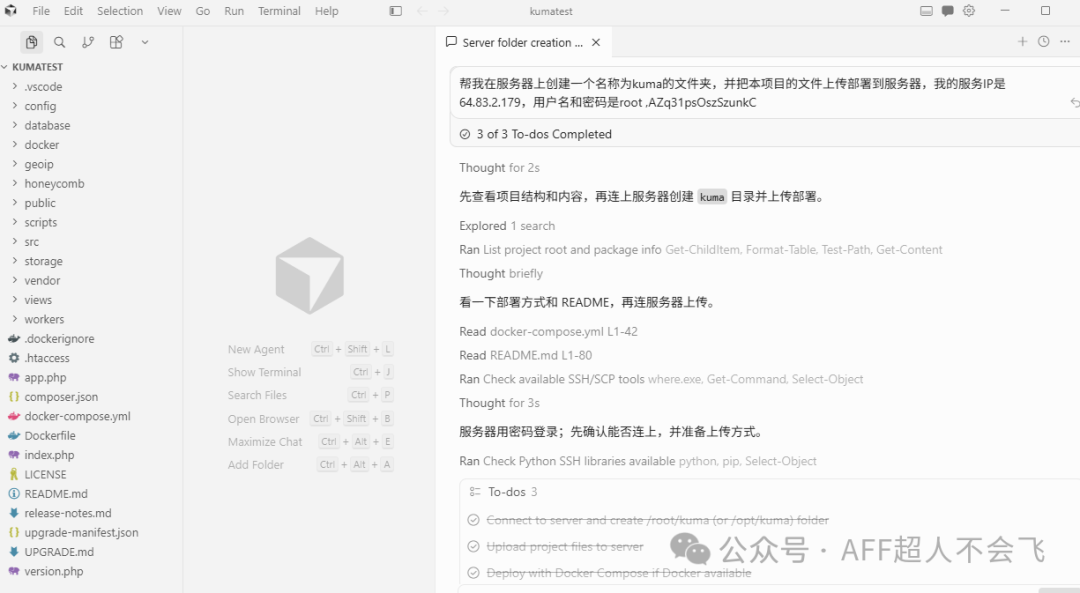Click Show Terminal shortcut entry

click(x=310, y=372)
